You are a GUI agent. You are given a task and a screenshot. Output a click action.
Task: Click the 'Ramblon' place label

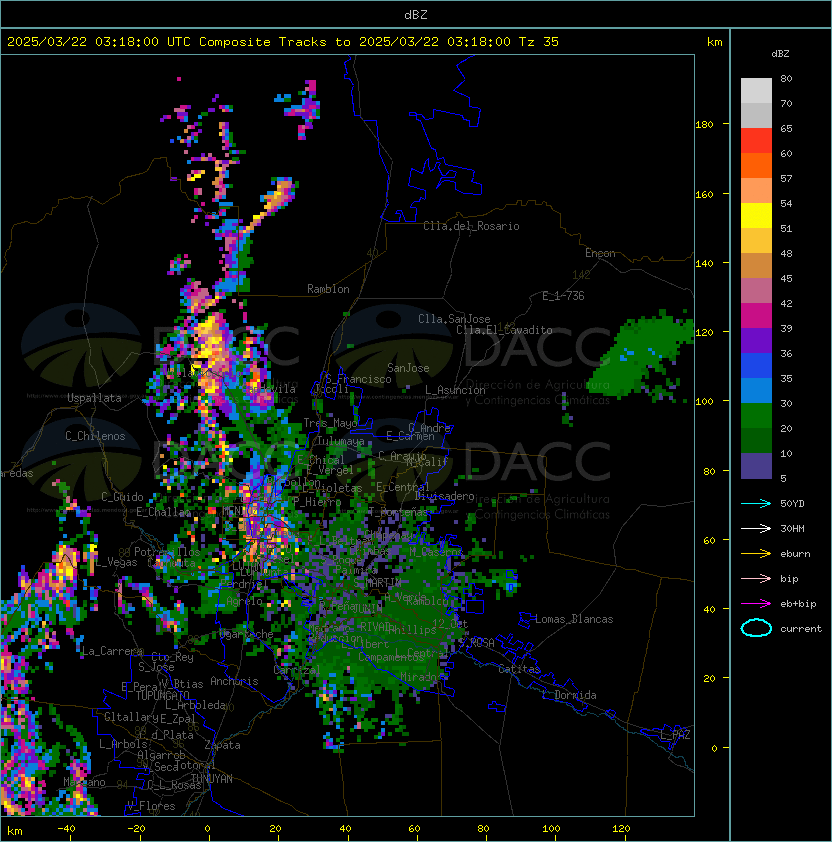(x=328, y=289)
